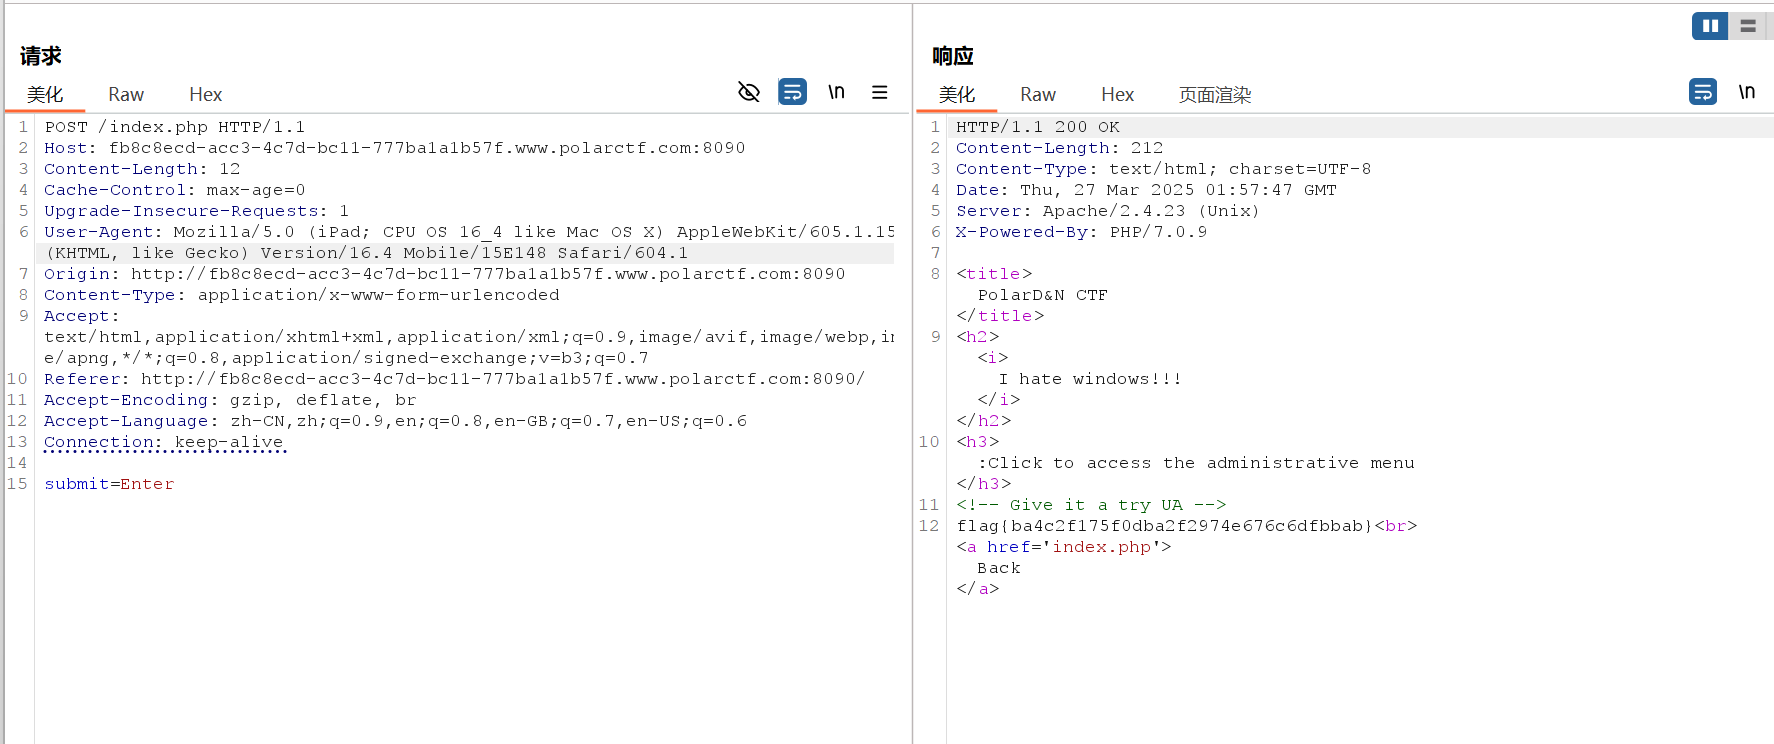Open the response Hex tab
This screenshot has width=1774, height=744.
(1117, 95)
